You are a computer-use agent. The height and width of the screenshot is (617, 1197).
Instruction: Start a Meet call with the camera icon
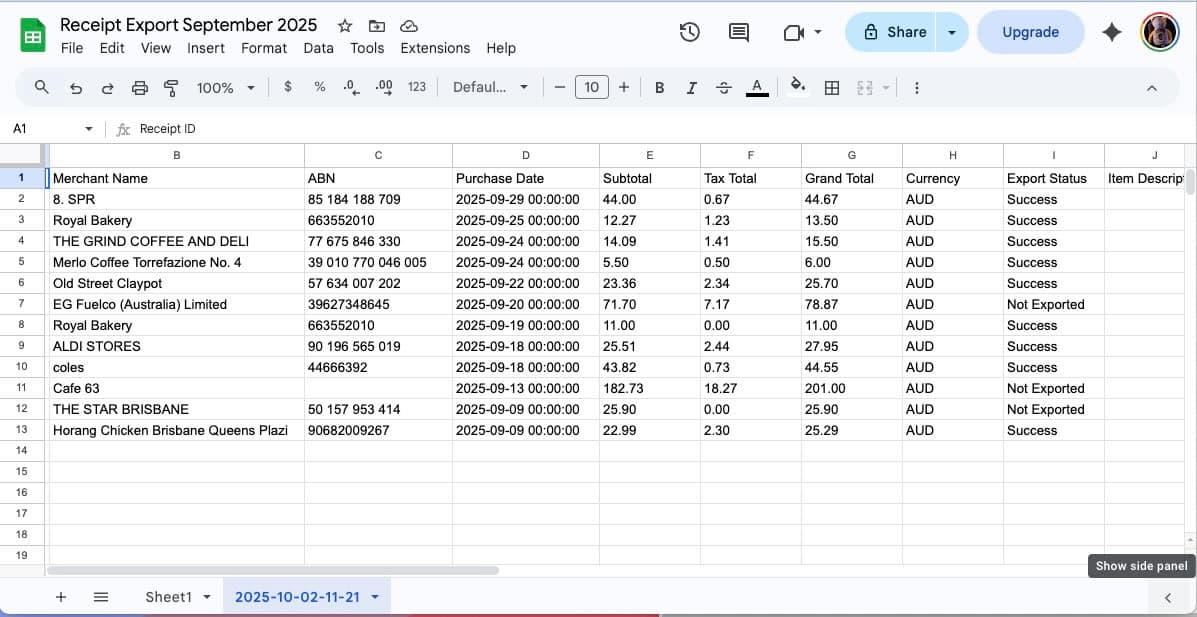[x=795, y=31]
